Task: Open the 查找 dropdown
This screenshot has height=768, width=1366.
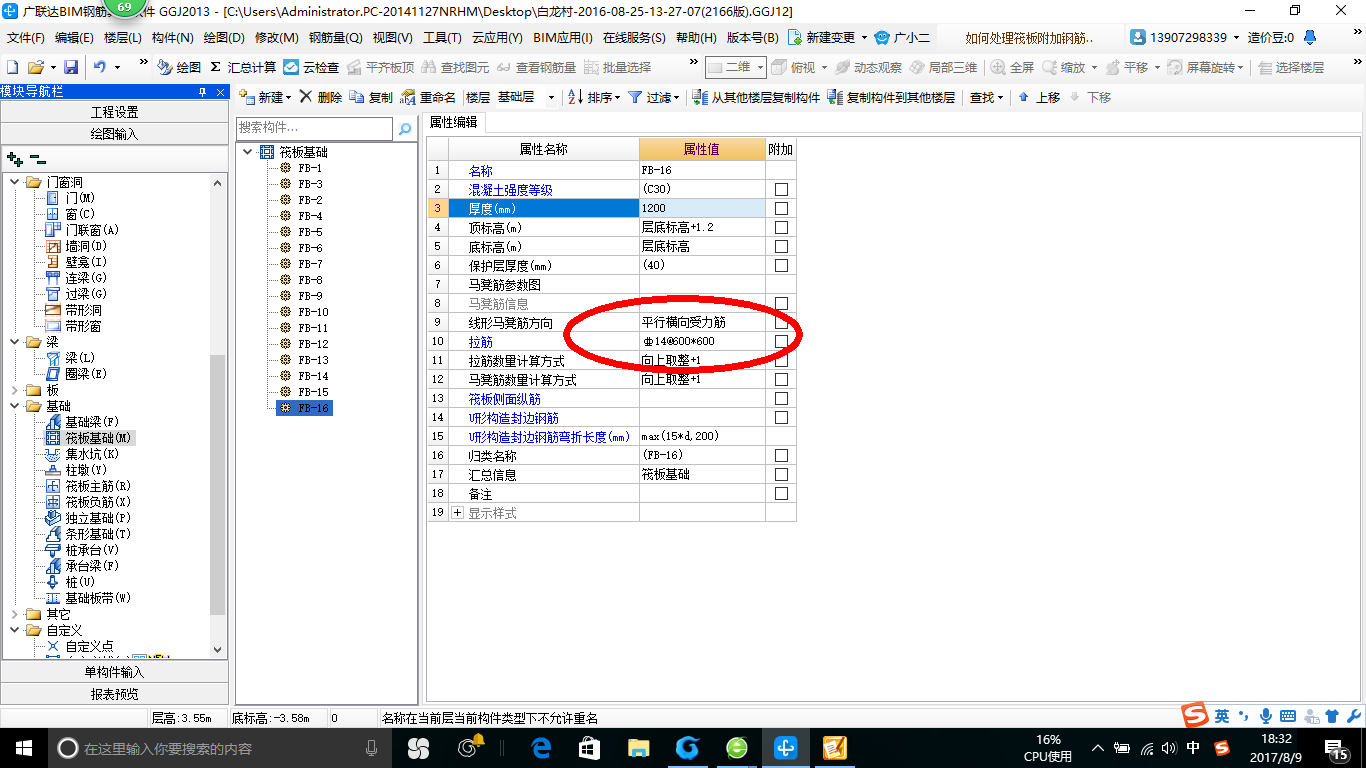Action: 986,97
